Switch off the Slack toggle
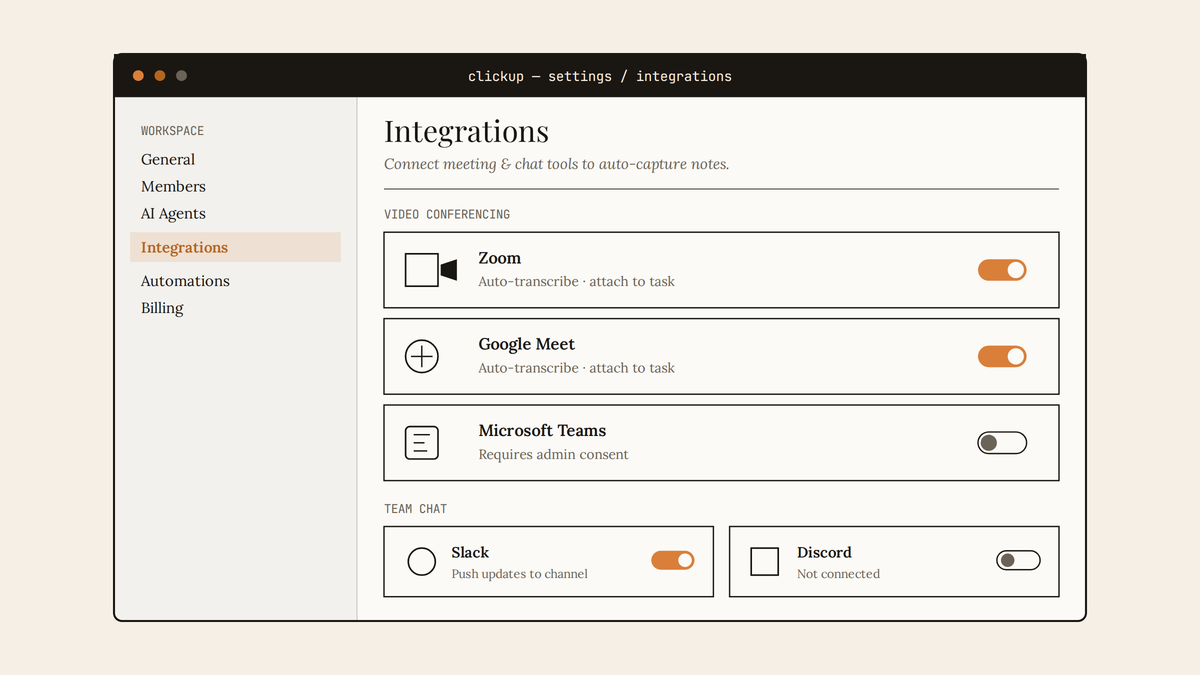The height and width of the screenshot is (675, 1200). tap(673, 561)
